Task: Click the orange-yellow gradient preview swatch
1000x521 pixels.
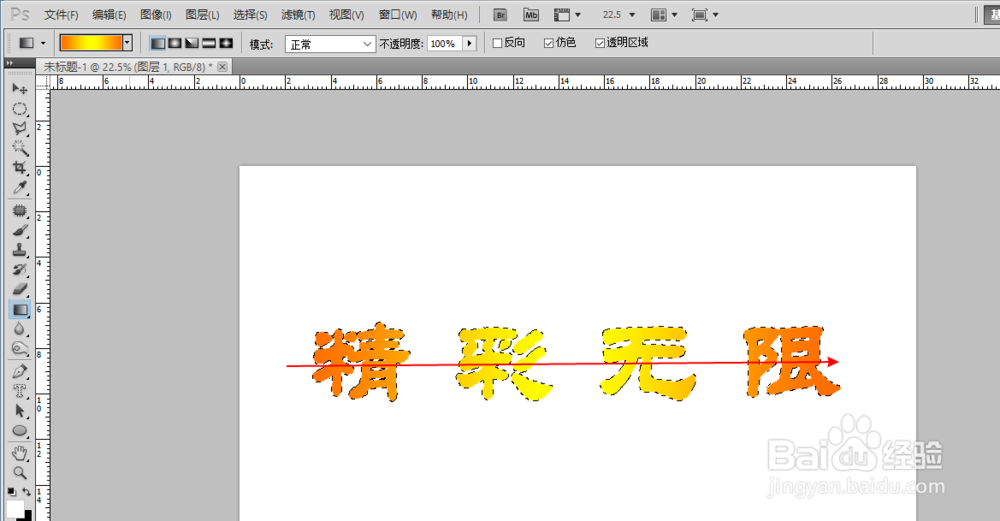Action: click(x=91, y=43)
